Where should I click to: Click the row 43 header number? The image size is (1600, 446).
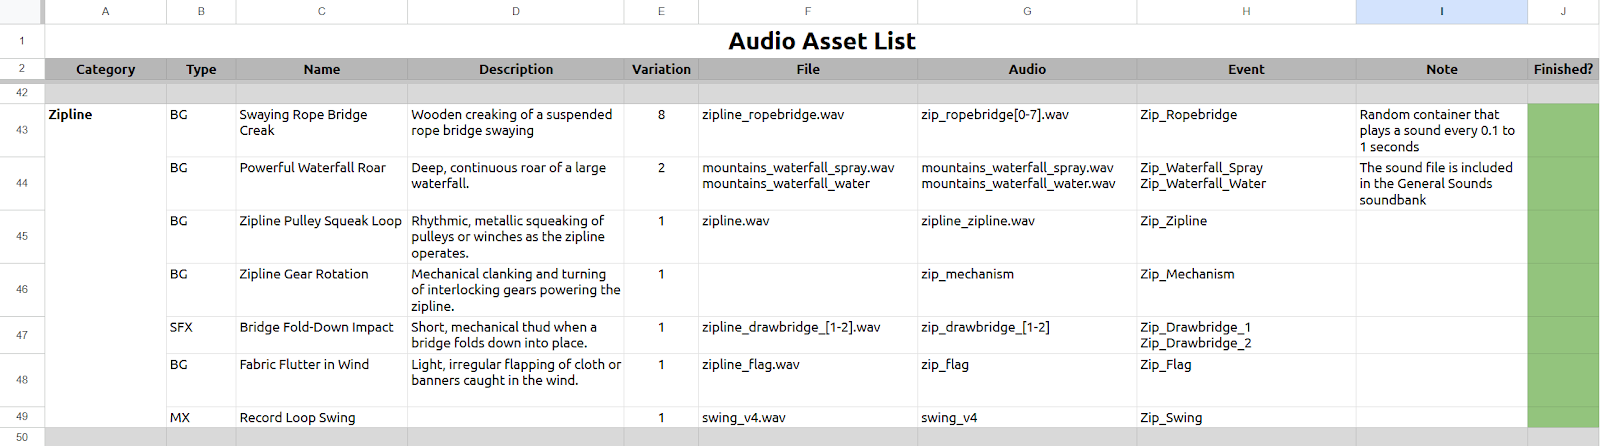[x=22, y=130]
